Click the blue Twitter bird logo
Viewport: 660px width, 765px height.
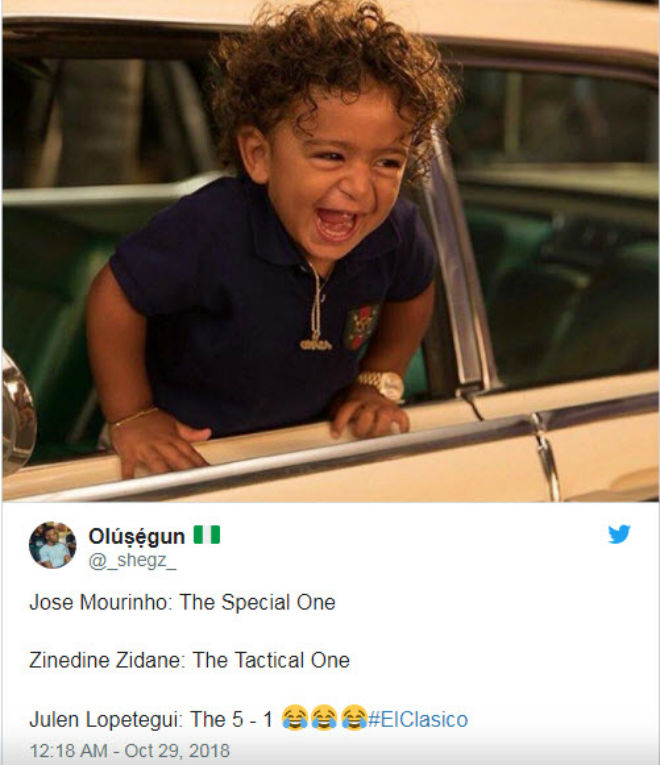point(619,534)
